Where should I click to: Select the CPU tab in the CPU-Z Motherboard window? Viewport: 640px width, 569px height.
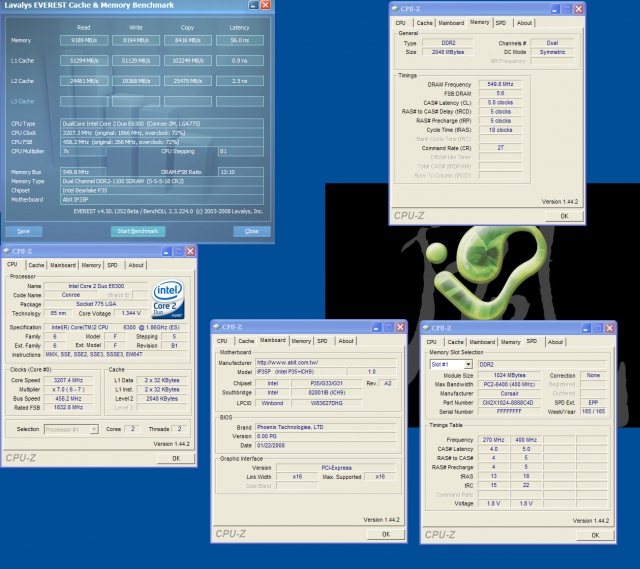(222, 341)
